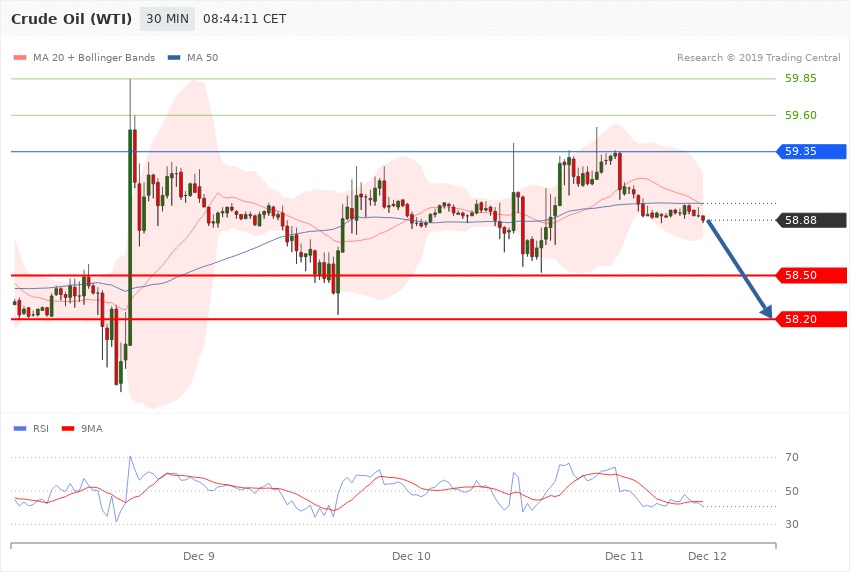This screenshot has width=850, height=576.
Task: Click the 59.60 price axis label
Action: pos(801,116)
